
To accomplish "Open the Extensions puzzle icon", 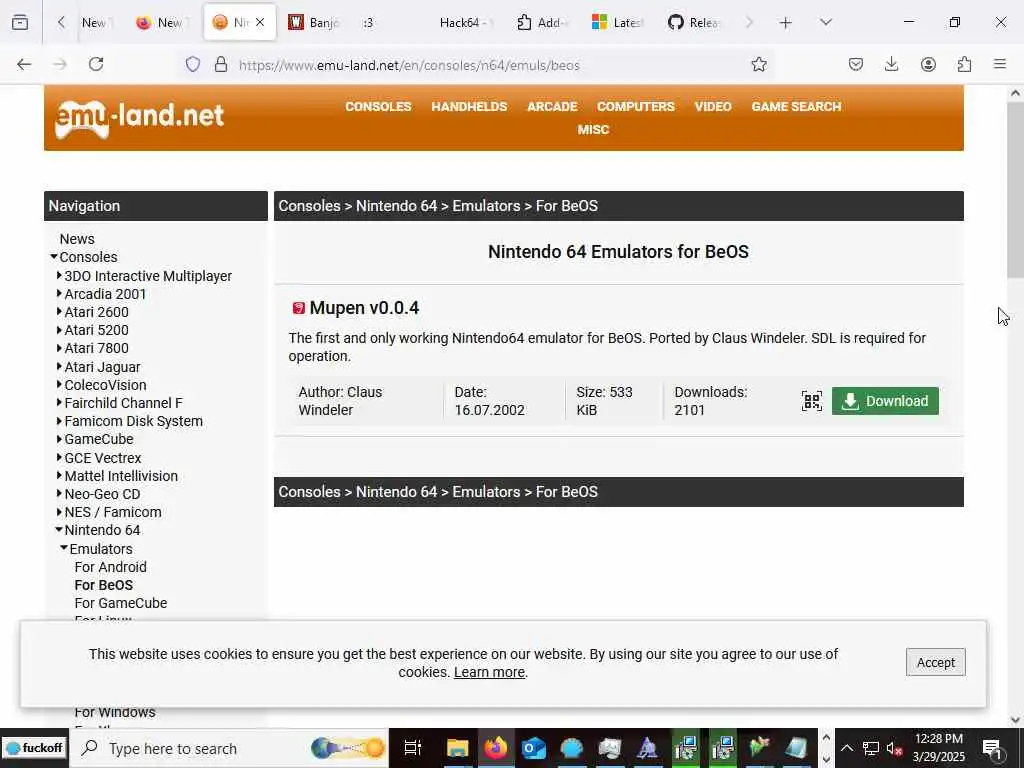I will click(964, 64).
